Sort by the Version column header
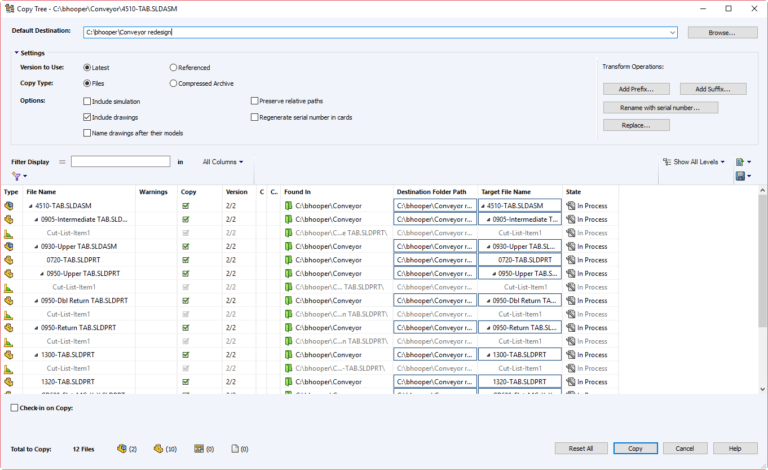 click(x=239, y=192)
